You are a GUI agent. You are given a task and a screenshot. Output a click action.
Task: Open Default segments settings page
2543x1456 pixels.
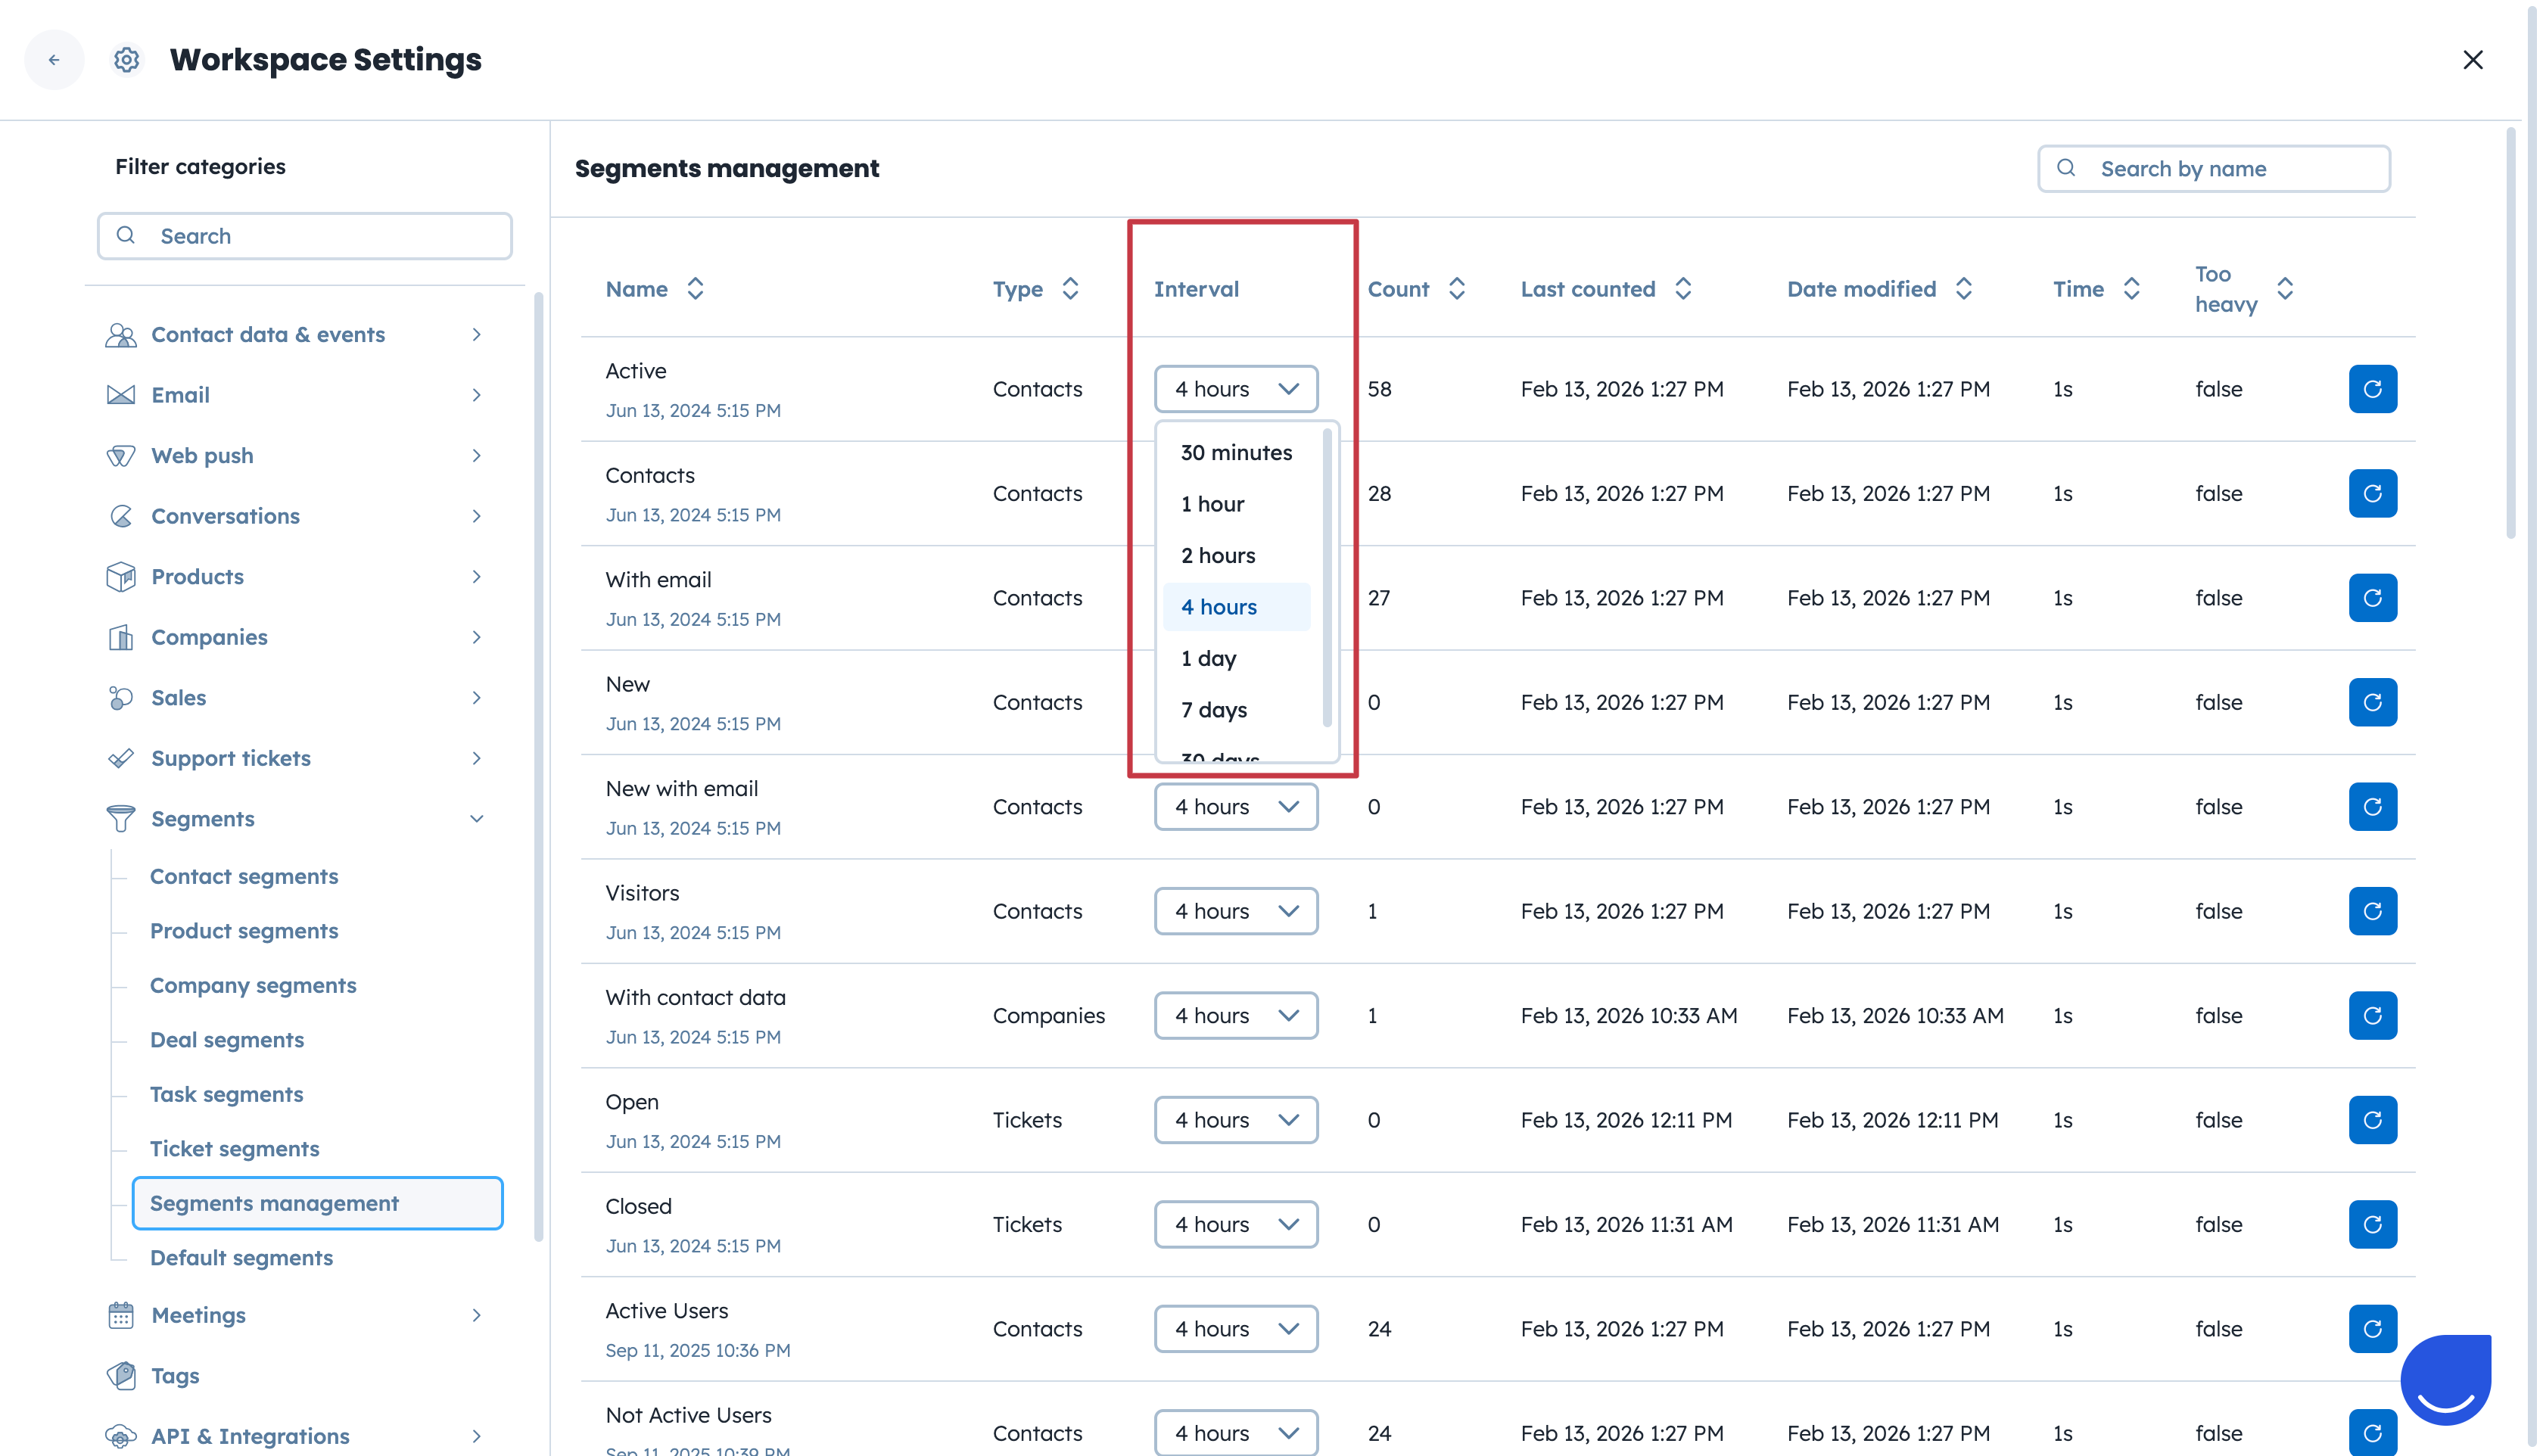[241, 1258]
